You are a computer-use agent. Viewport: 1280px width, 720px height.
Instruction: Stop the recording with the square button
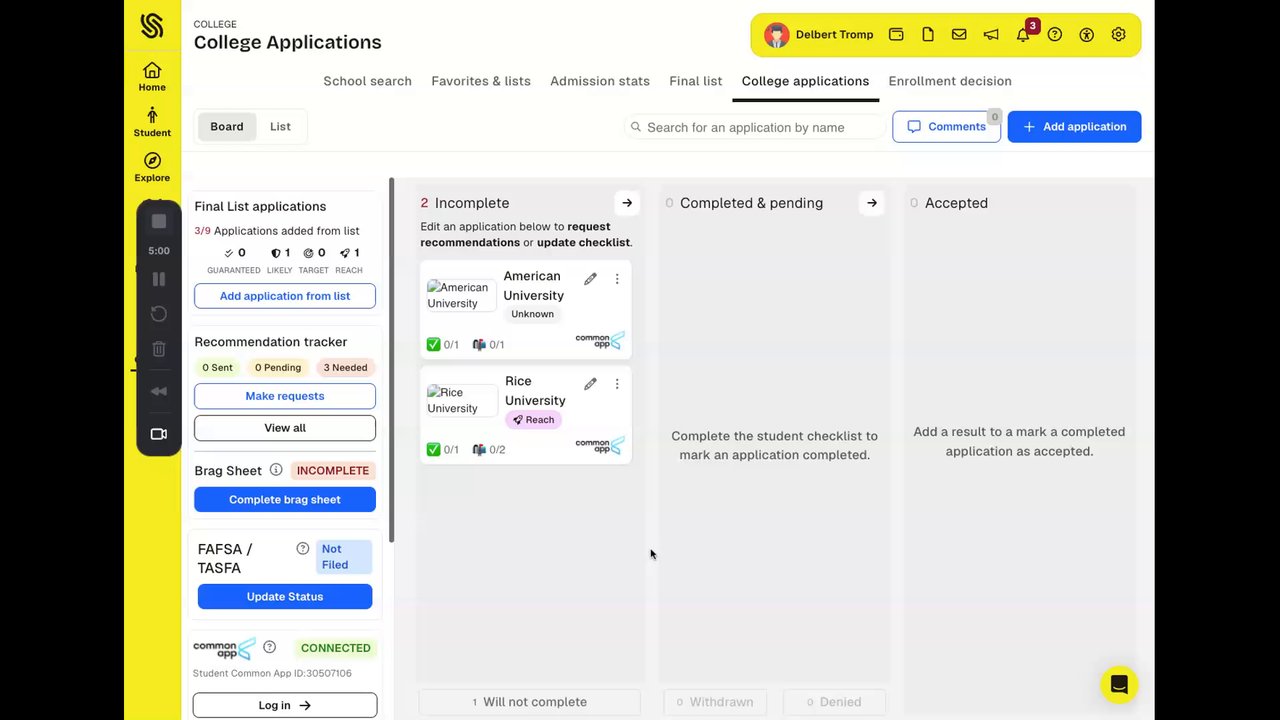coord(159,221)
